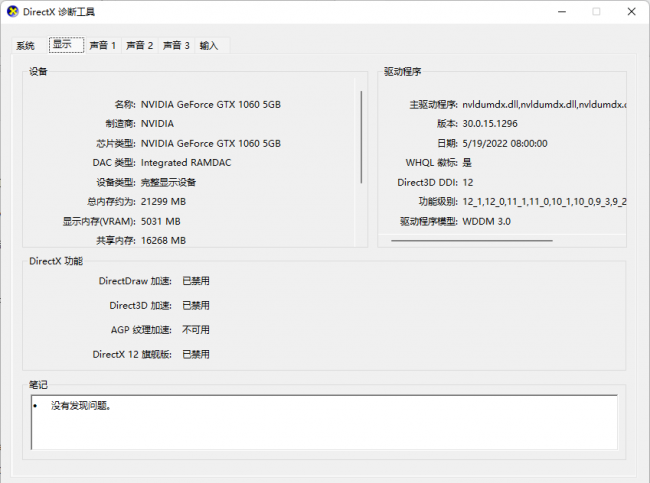This screenshot has width=650, height=483.
Task: Open the 声音 1 tab
Action: (103, 45)
